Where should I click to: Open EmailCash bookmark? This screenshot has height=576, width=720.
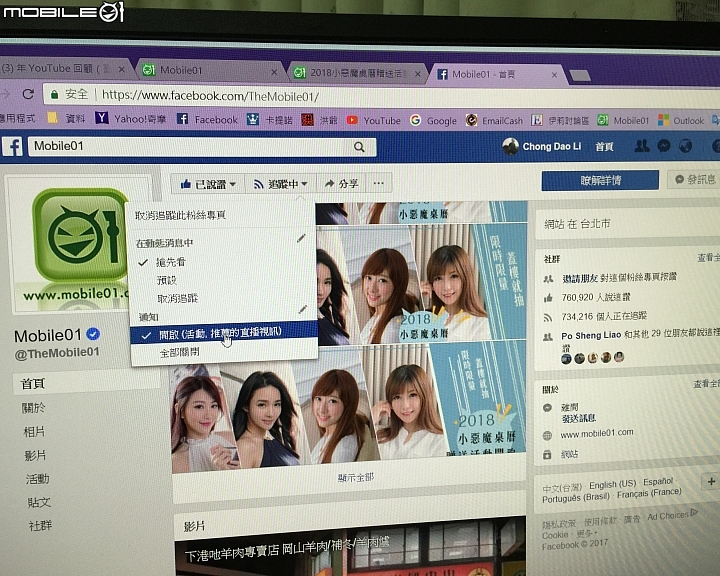494,121
